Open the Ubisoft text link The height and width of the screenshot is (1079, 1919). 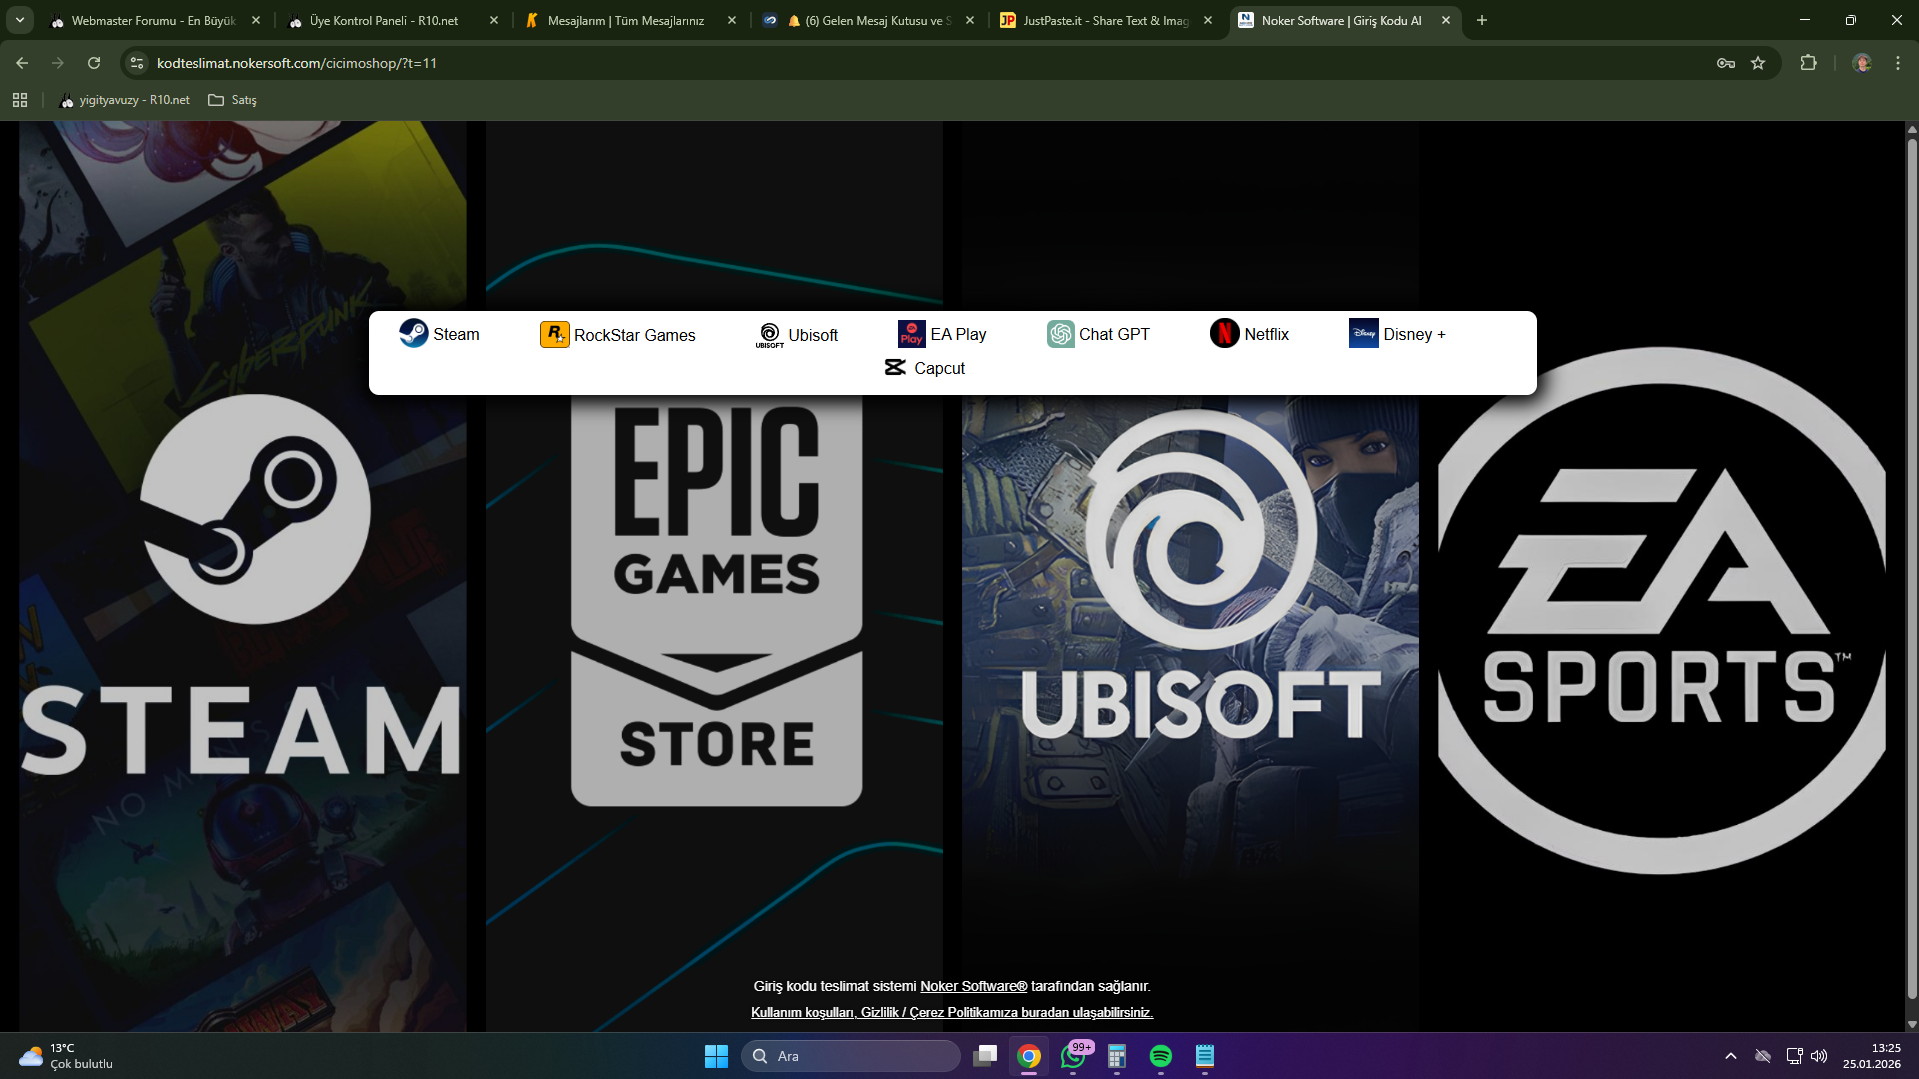tap(813, 335)
